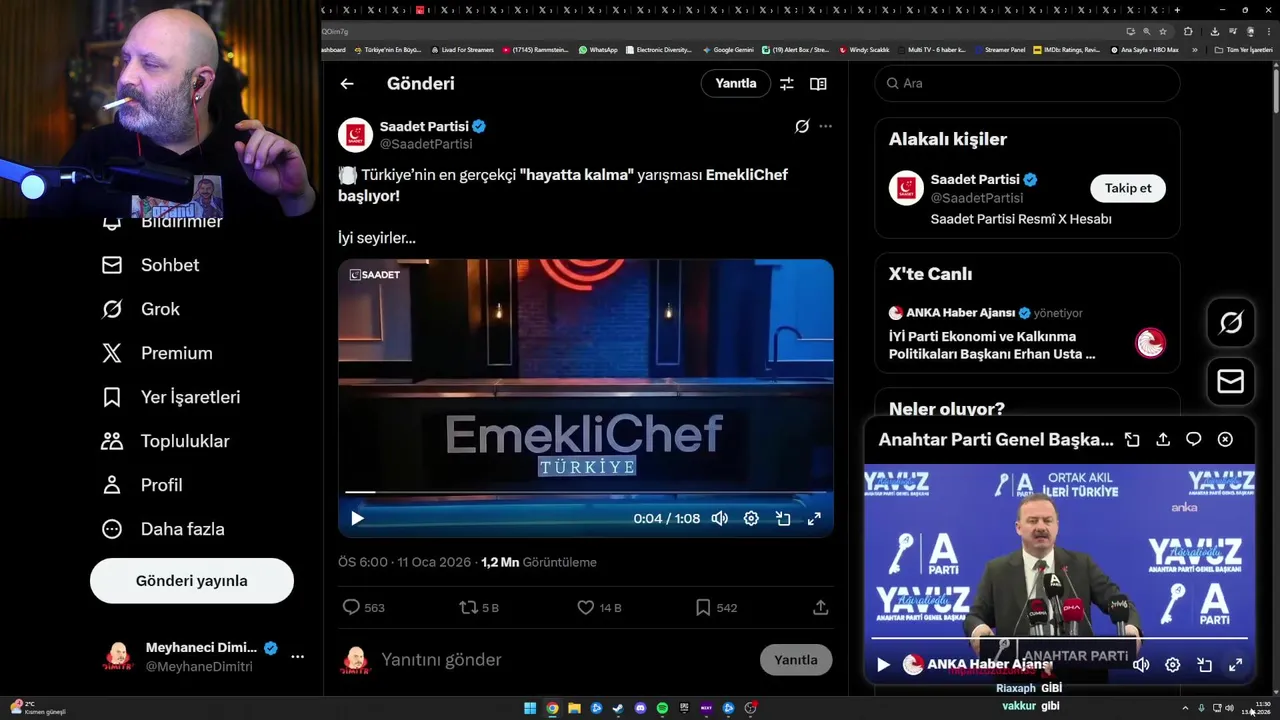Open the 2°C weather widget on the taskbar
1280x720 pixels.
click(36, 708)
